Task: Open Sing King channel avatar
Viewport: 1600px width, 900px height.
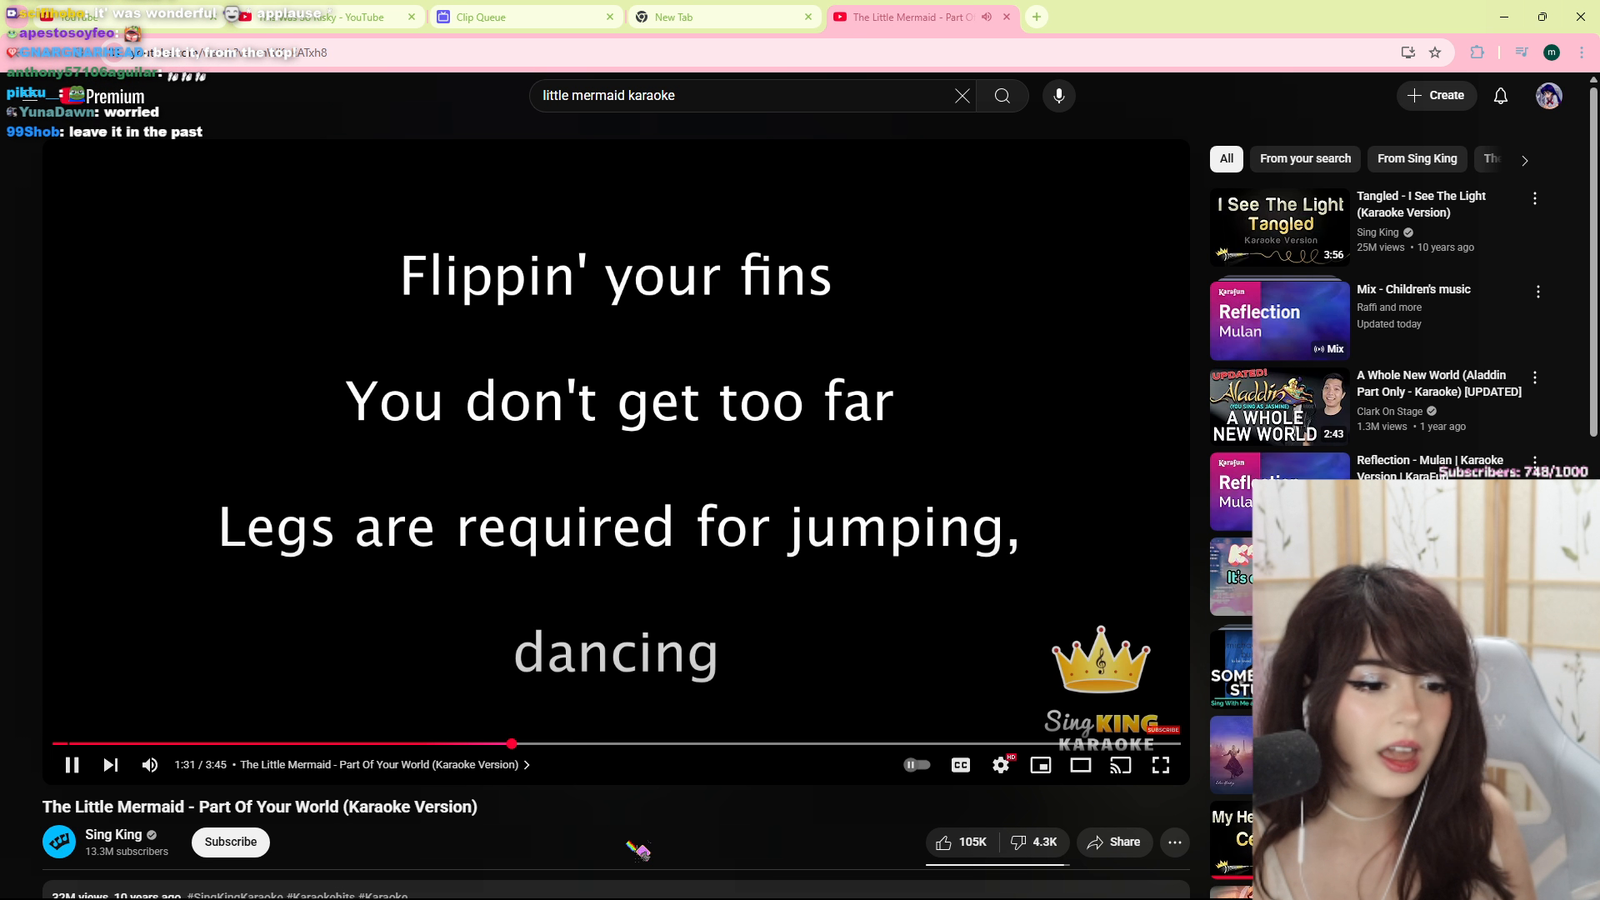Action: click(59, 842)
